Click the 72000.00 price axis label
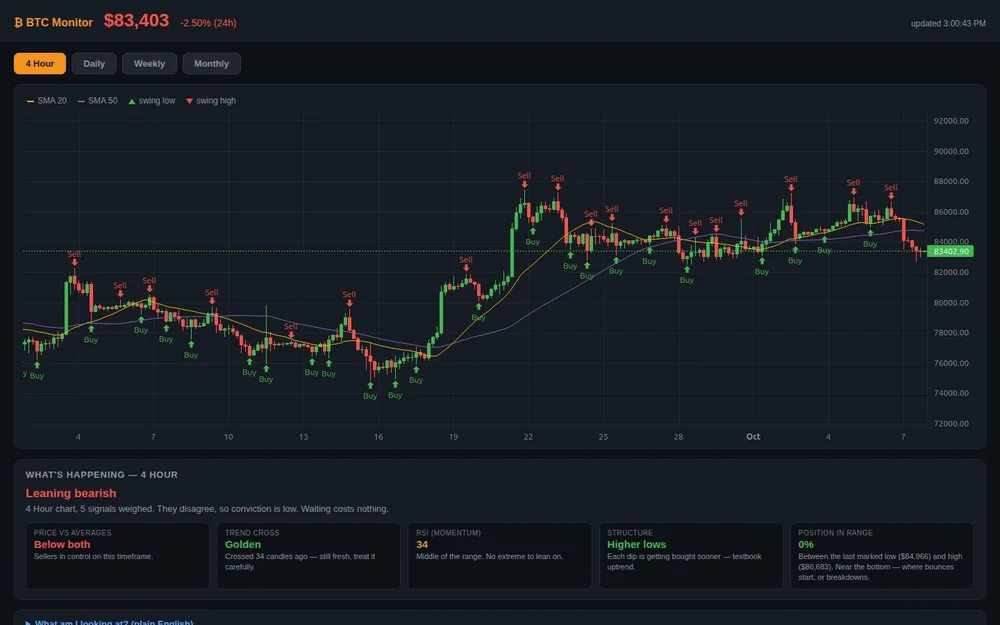Viewport: 1000px width, 625px height. coord(951,423)
